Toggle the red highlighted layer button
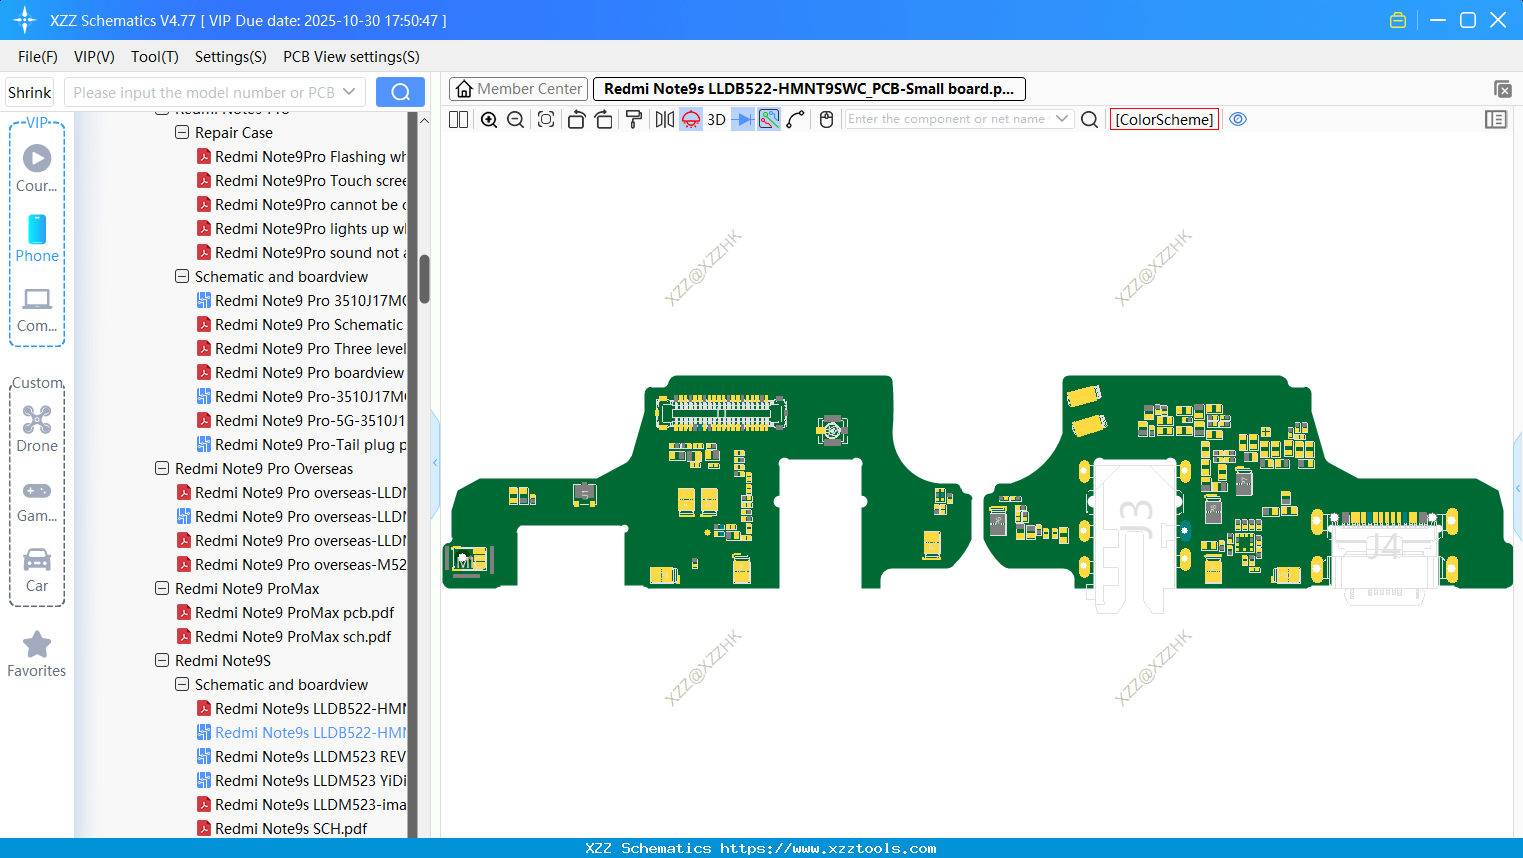1523x858 pixels. pos(691,119)
